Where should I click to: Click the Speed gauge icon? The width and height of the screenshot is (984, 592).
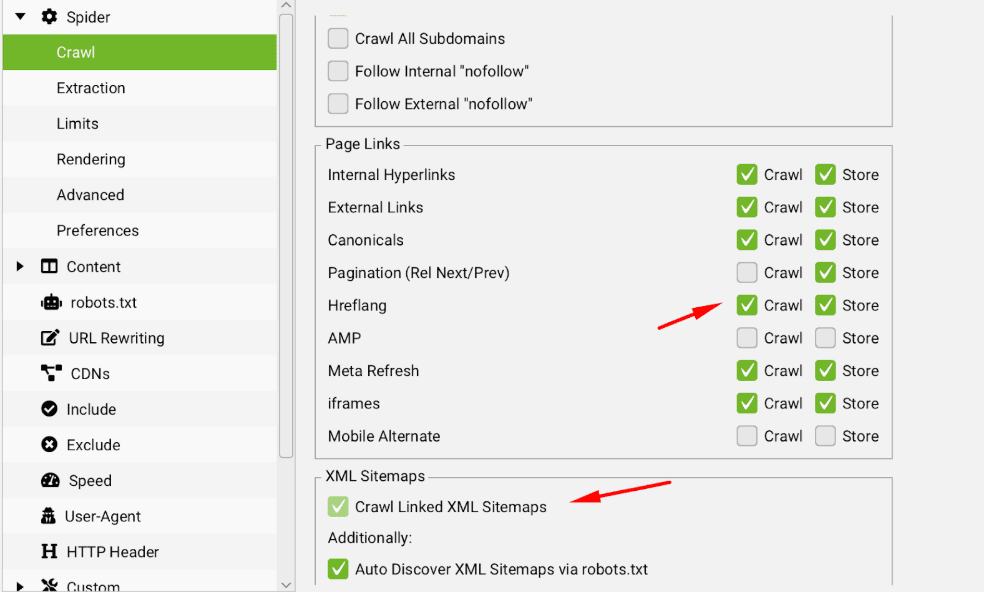click(x=50, y=480)
